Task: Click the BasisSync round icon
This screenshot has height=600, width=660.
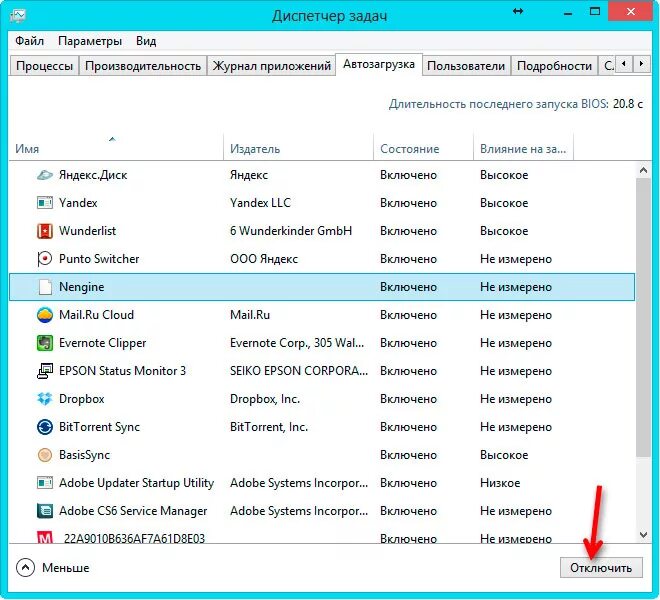Action: click(x=45, y=455)
